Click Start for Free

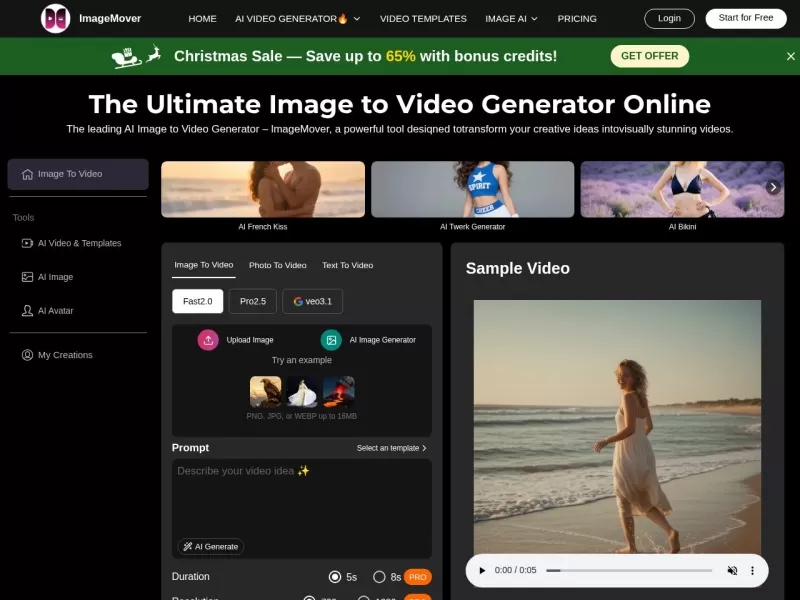745,18
